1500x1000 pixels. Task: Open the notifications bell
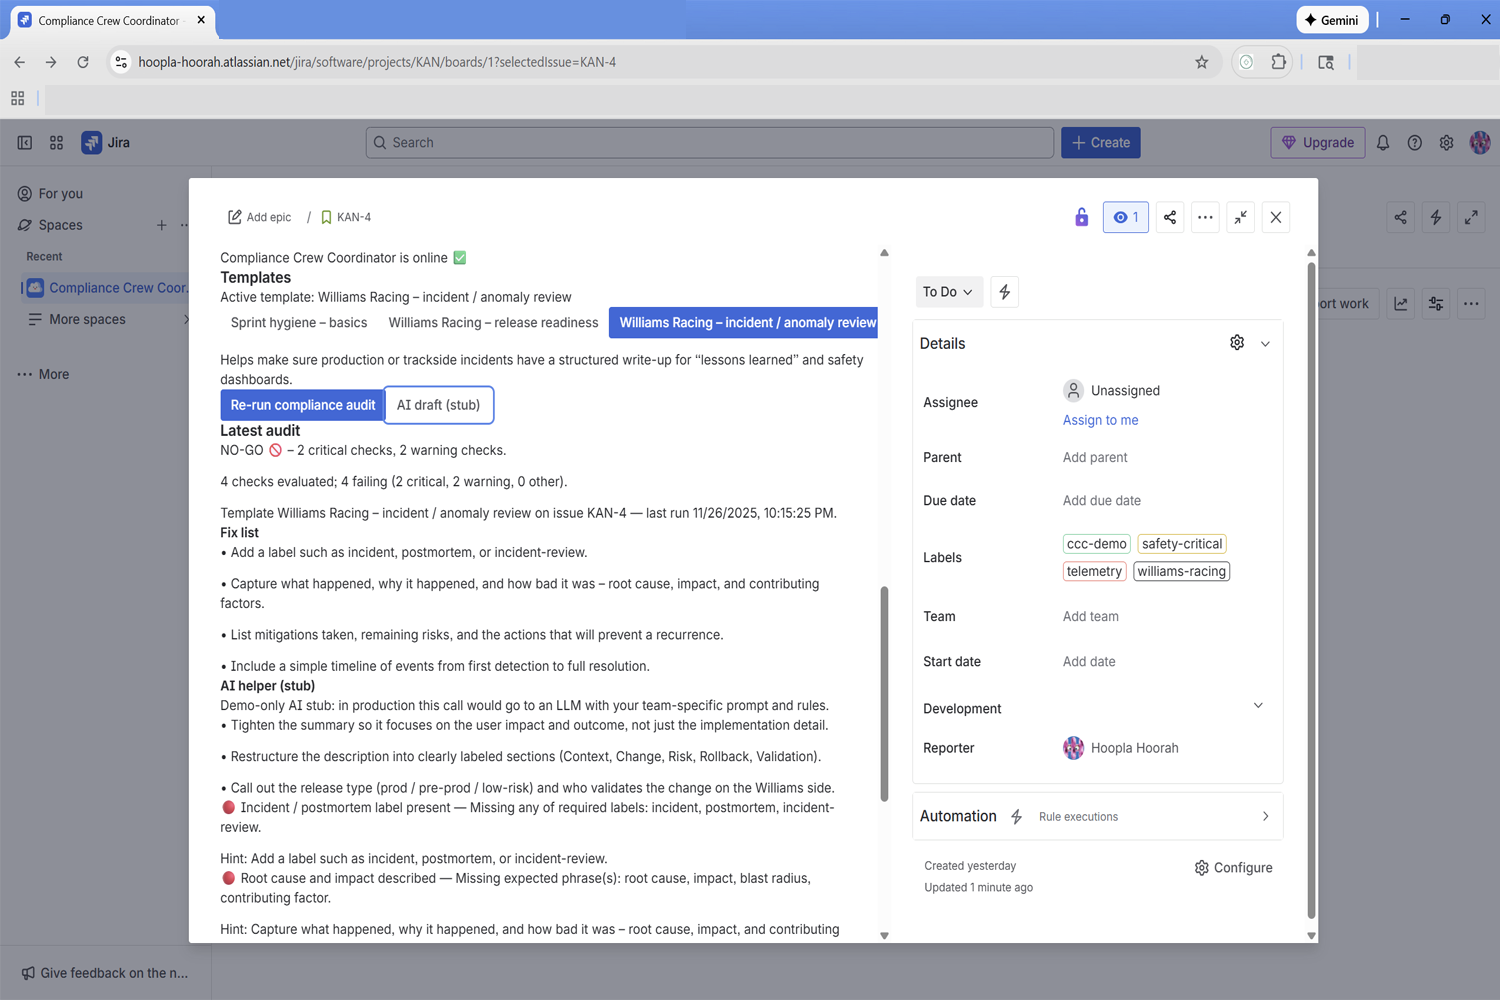(x=1383, y=143)
